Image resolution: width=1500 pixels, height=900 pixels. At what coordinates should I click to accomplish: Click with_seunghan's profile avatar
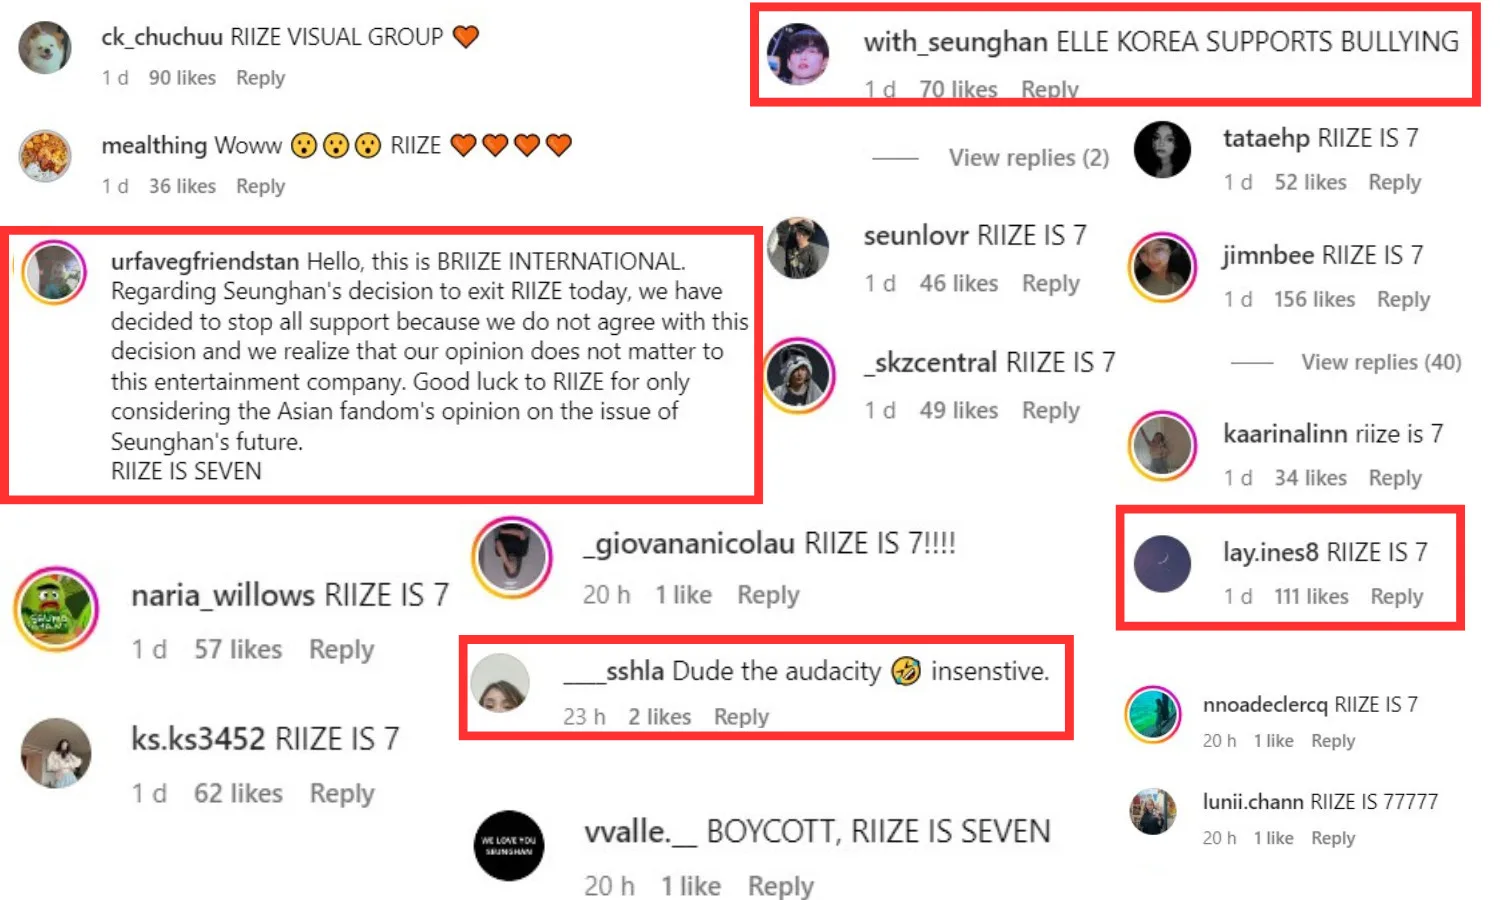click(798, 53)
